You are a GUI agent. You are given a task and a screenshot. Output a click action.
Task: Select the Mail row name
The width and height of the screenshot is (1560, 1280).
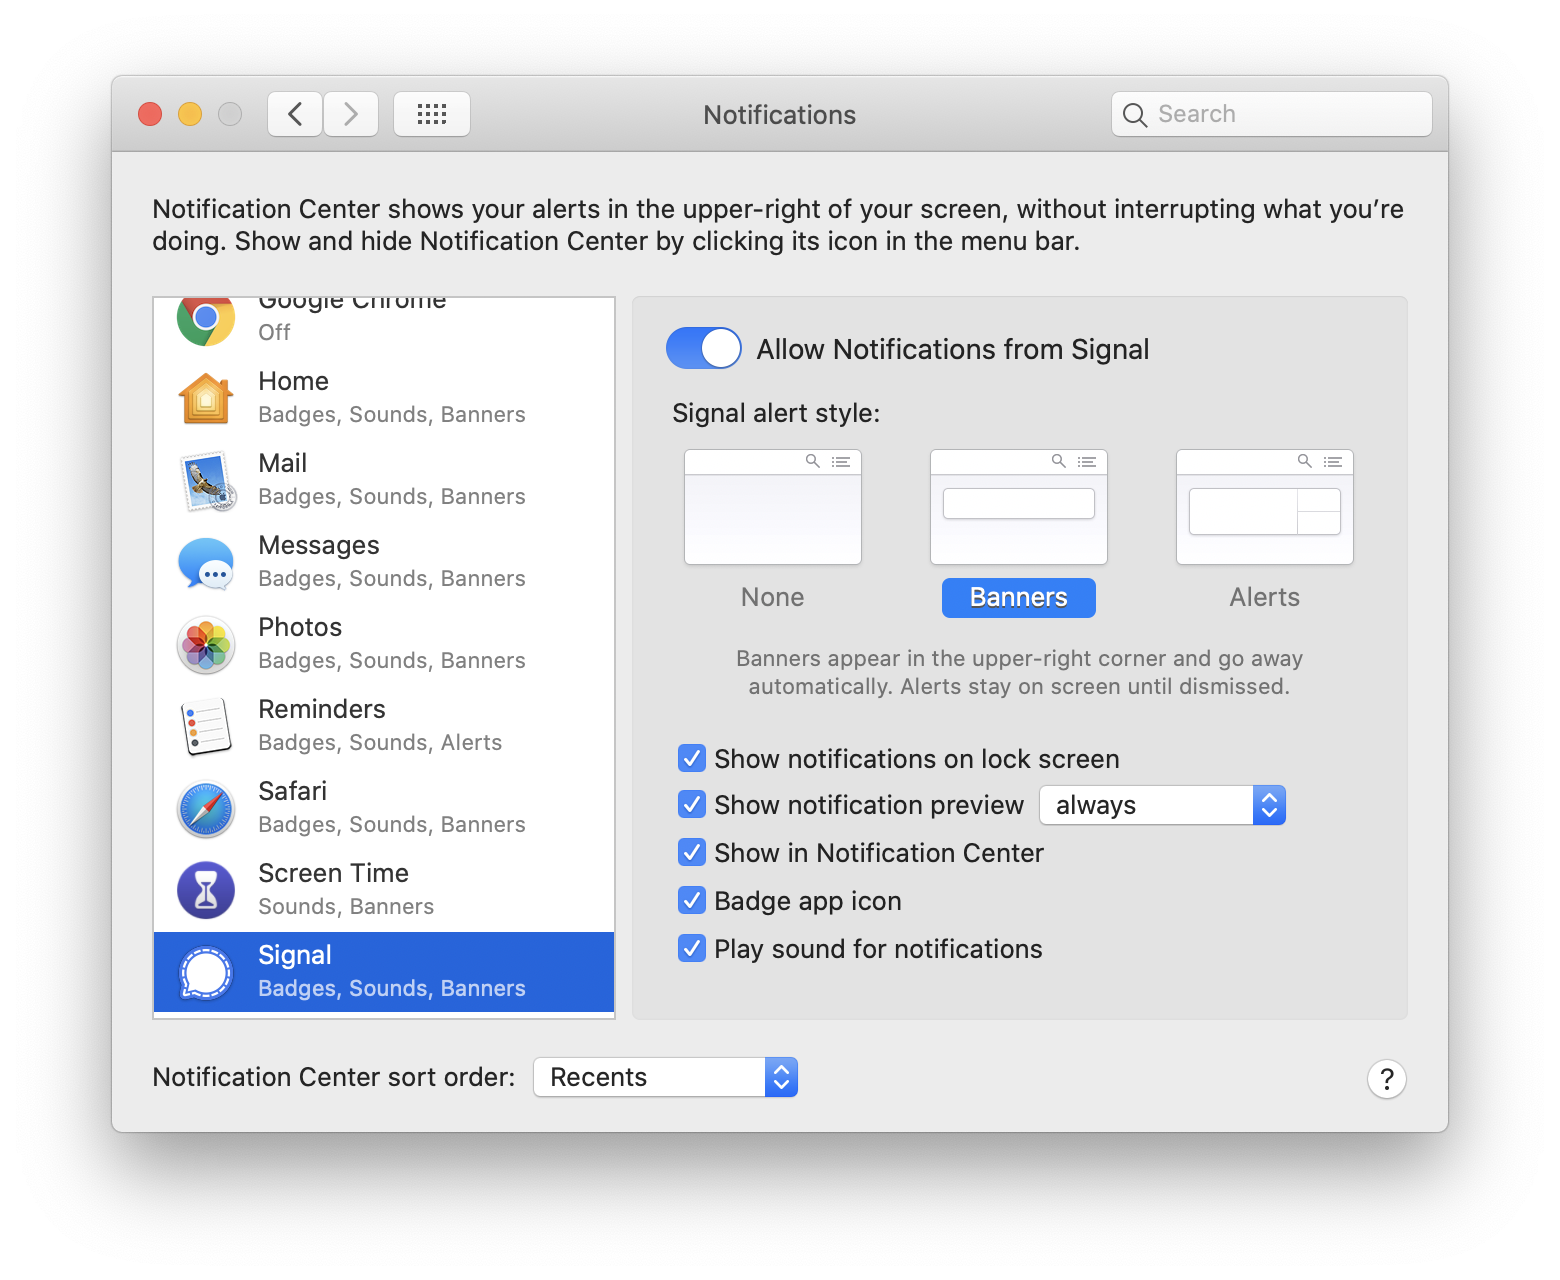283,463
